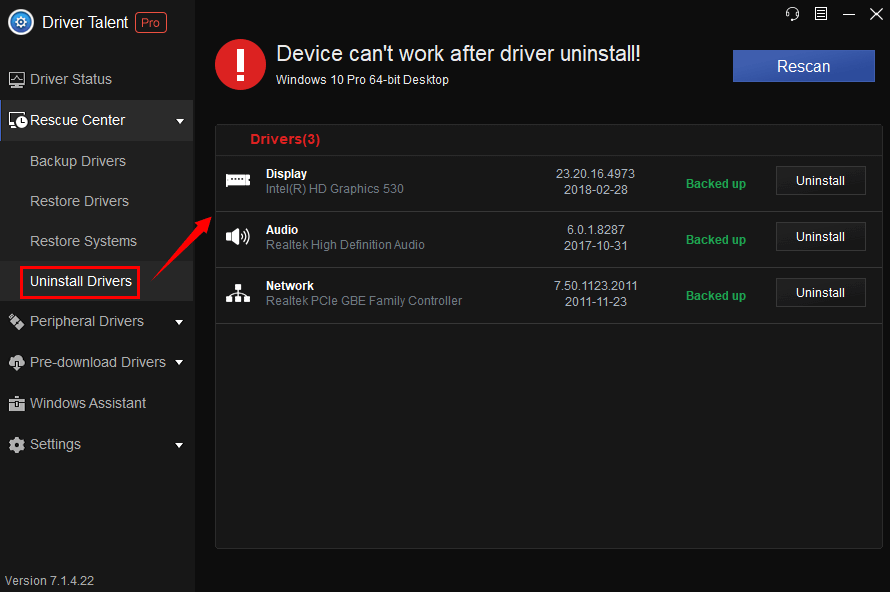890x592 pixels.
Task: Close the Driver Talent window
Action: coord(876,14)
